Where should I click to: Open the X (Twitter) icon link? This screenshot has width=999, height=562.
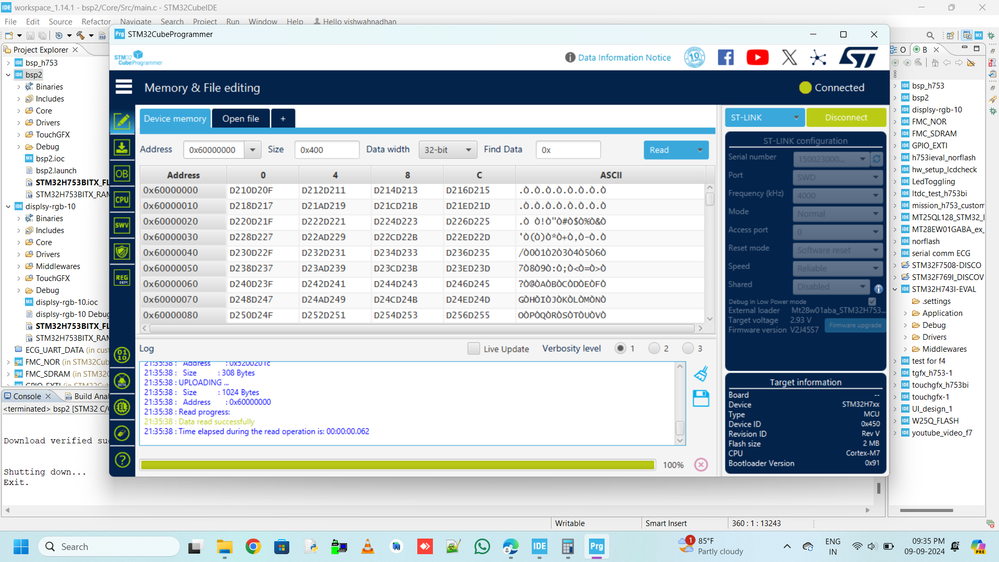(789, 57)
